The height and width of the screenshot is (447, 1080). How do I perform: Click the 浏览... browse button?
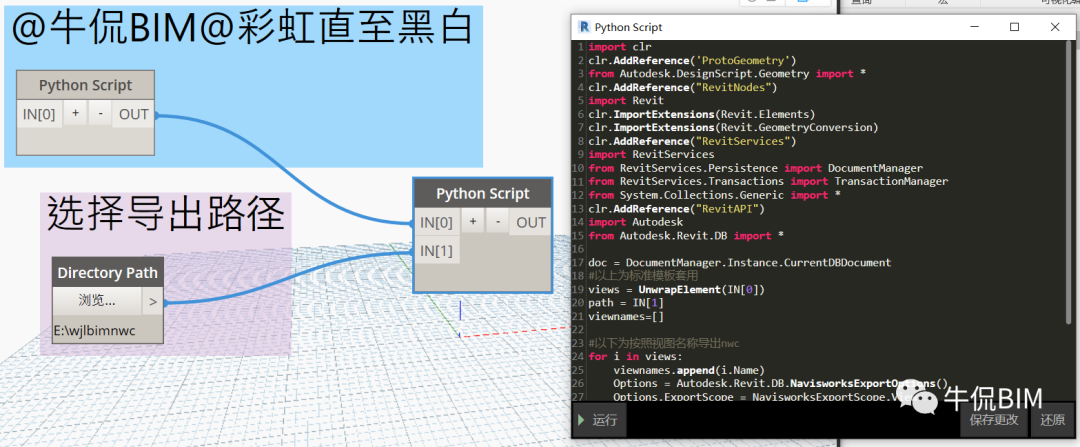click(97, 301)
